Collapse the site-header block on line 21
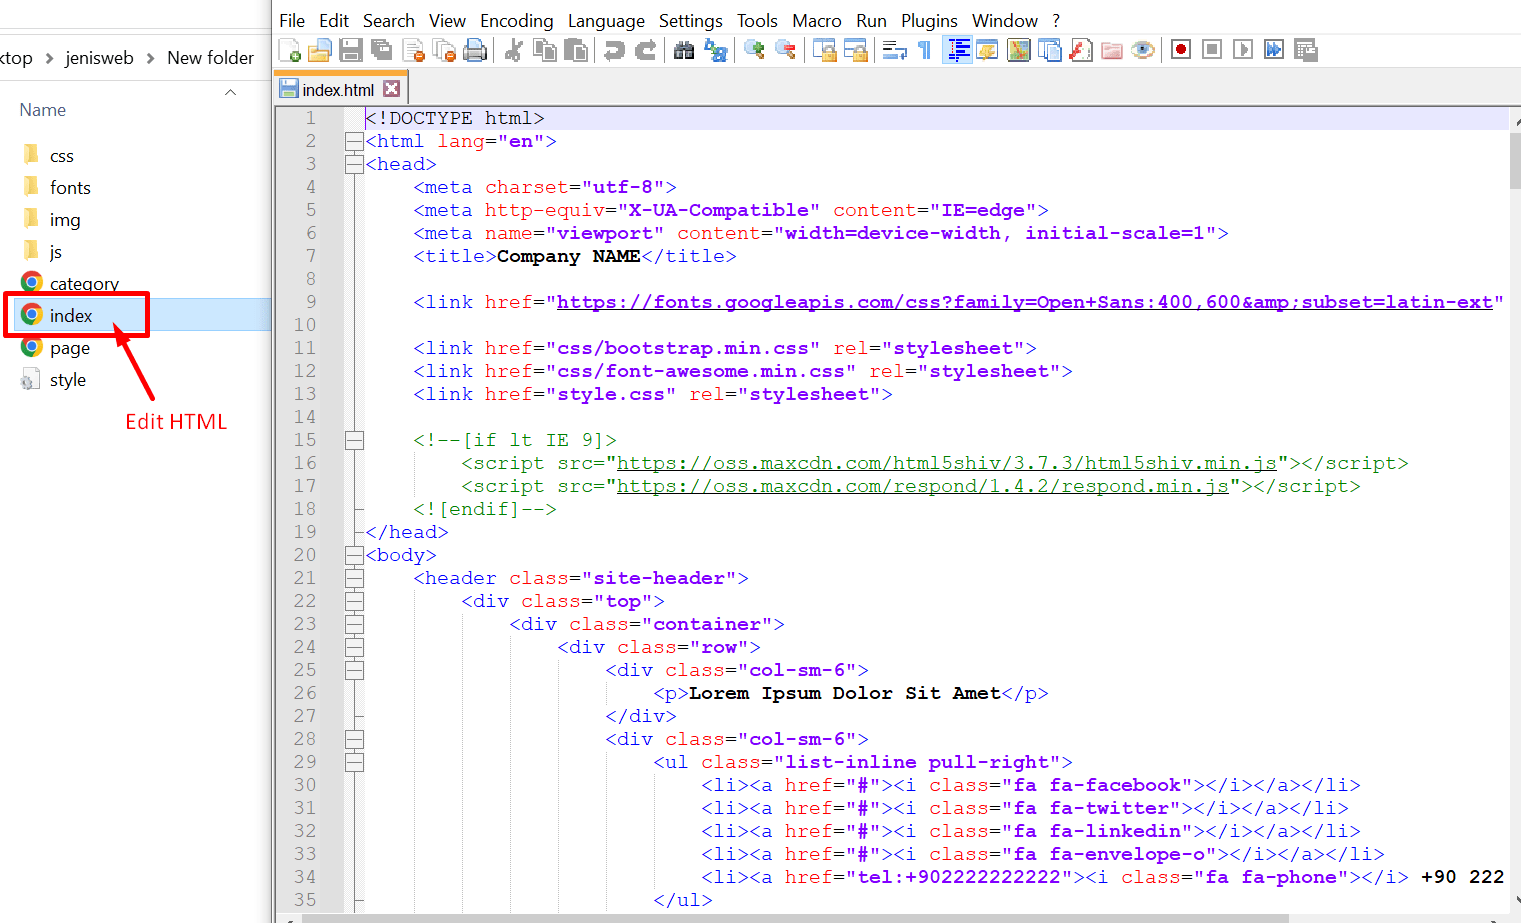Screen dimensions: 1521x923 tap(354, 578)
